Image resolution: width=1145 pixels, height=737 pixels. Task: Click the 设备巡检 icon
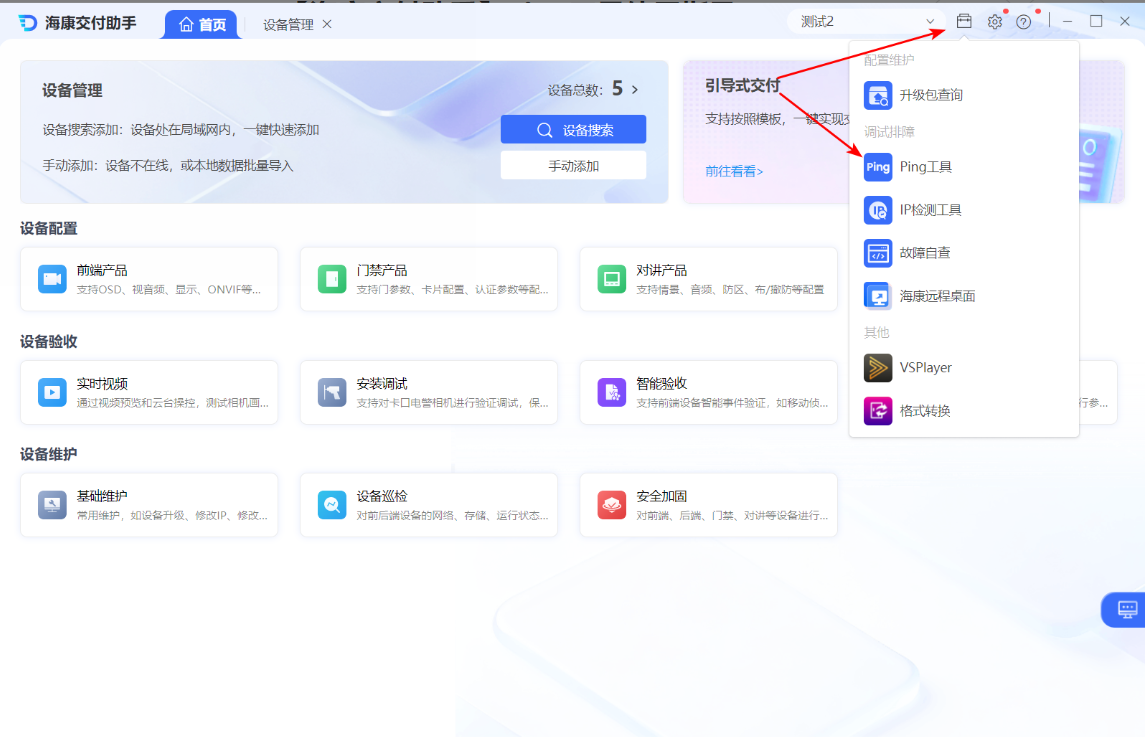(x=332, y=505)
